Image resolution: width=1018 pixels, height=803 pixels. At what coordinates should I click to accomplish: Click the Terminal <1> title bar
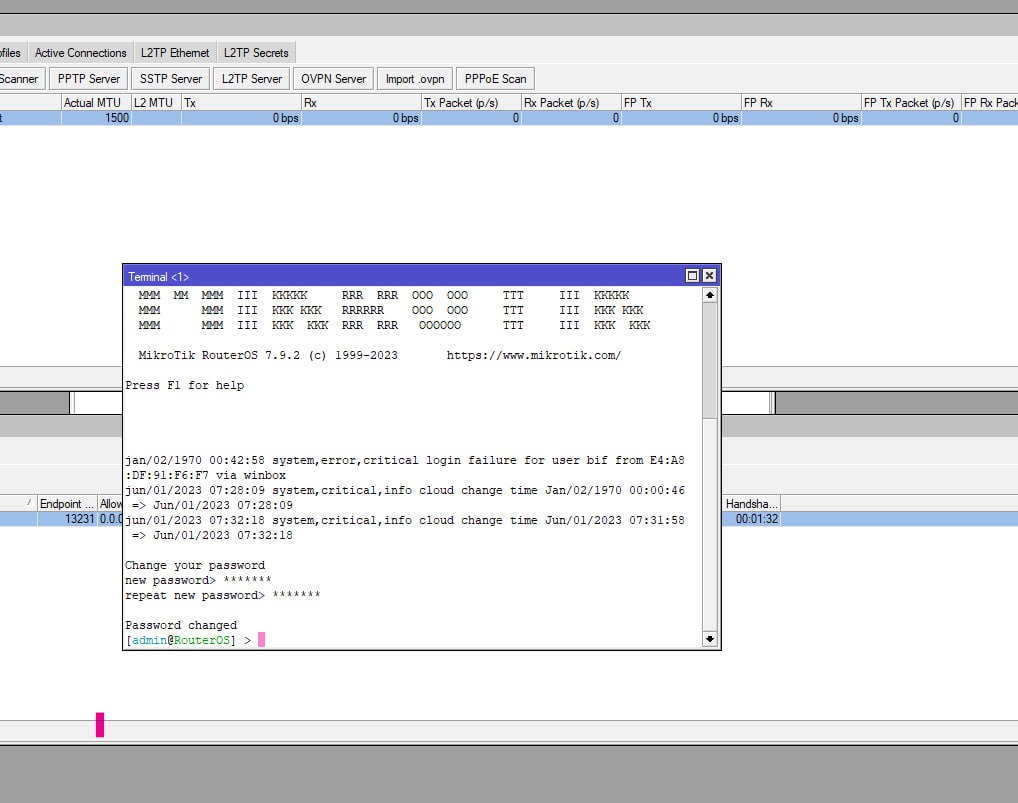click(x=403, y=277)
